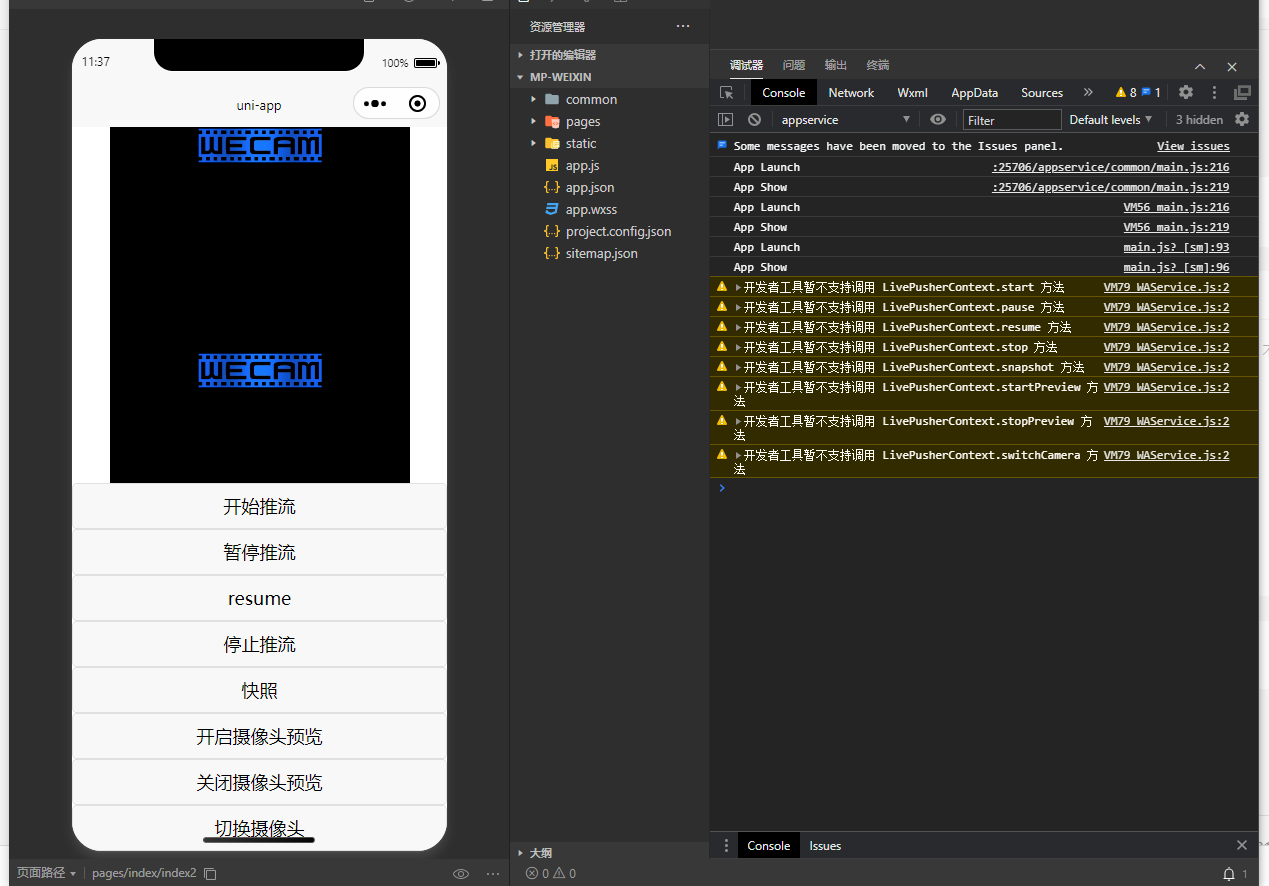Select the 输出 tab
The height and width of the screenshot is (886, 1269).
[x=836, y=65]
